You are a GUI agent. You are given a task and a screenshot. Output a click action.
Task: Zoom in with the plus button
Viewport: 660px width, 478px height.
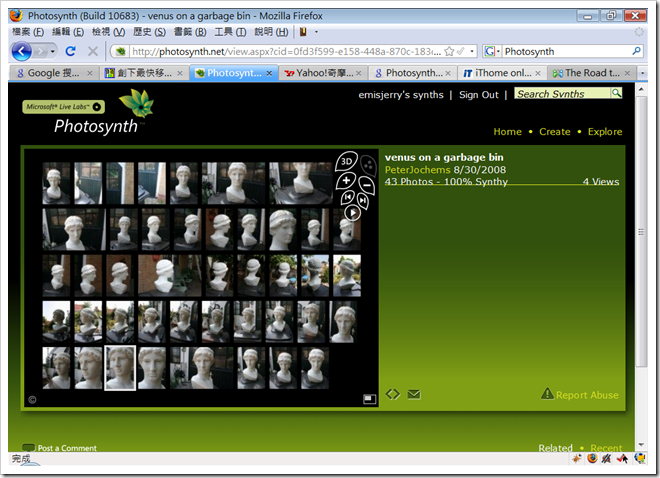click(346, 181)
